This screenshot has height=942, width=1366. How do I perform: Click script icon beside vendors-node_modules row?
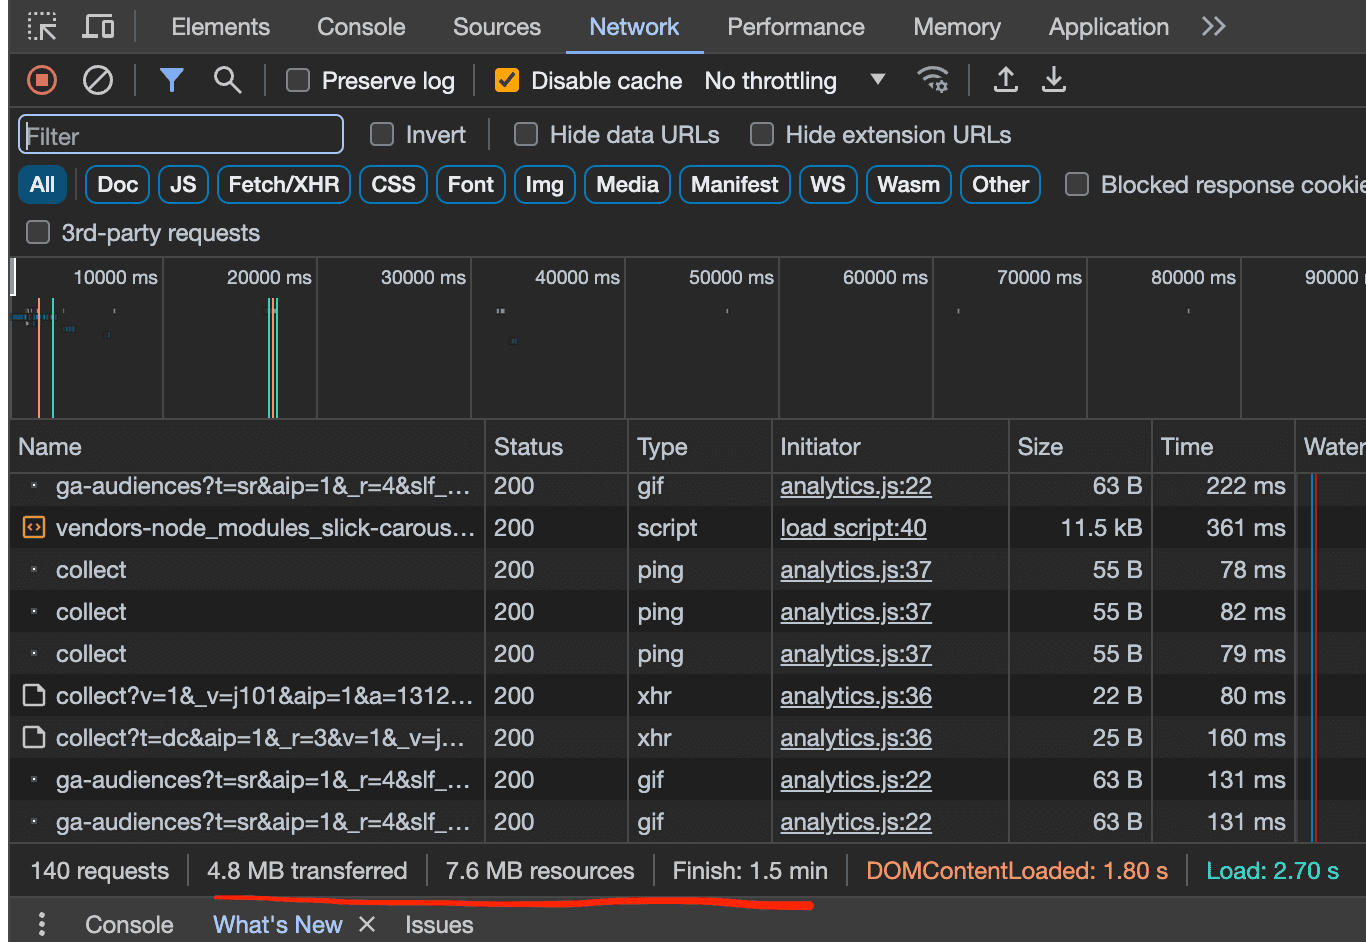pos(34,527)
